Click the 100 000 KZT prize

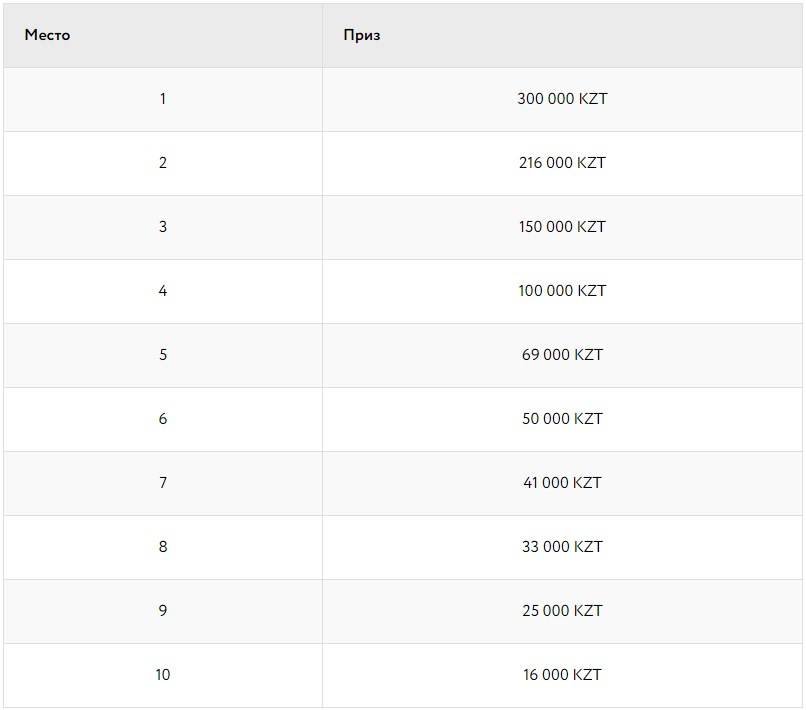tap(562, 291)
